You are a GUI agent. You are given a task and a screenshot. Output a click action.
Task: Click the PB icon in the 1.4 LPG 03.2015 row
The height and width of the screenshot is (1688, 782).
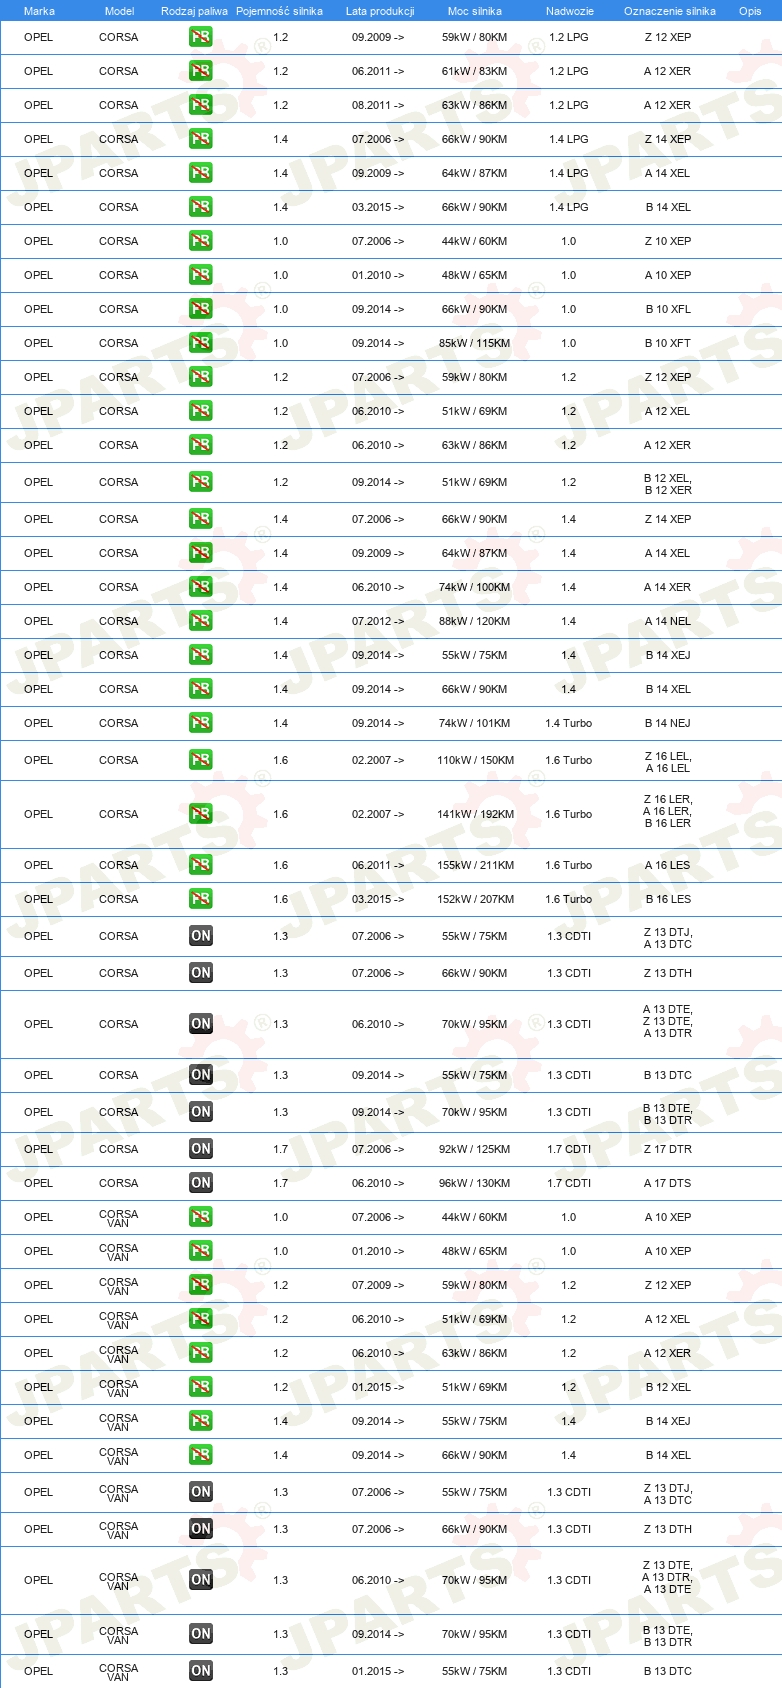[201, 207]
